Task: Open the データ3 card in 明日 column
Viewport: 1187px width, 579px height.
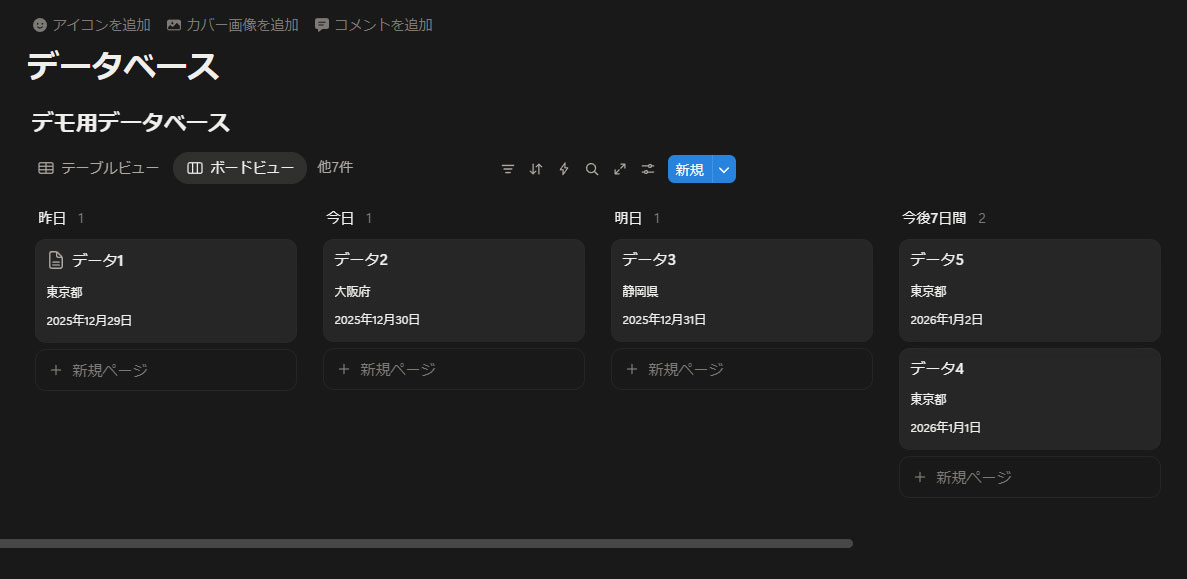Action: [741, 289]
